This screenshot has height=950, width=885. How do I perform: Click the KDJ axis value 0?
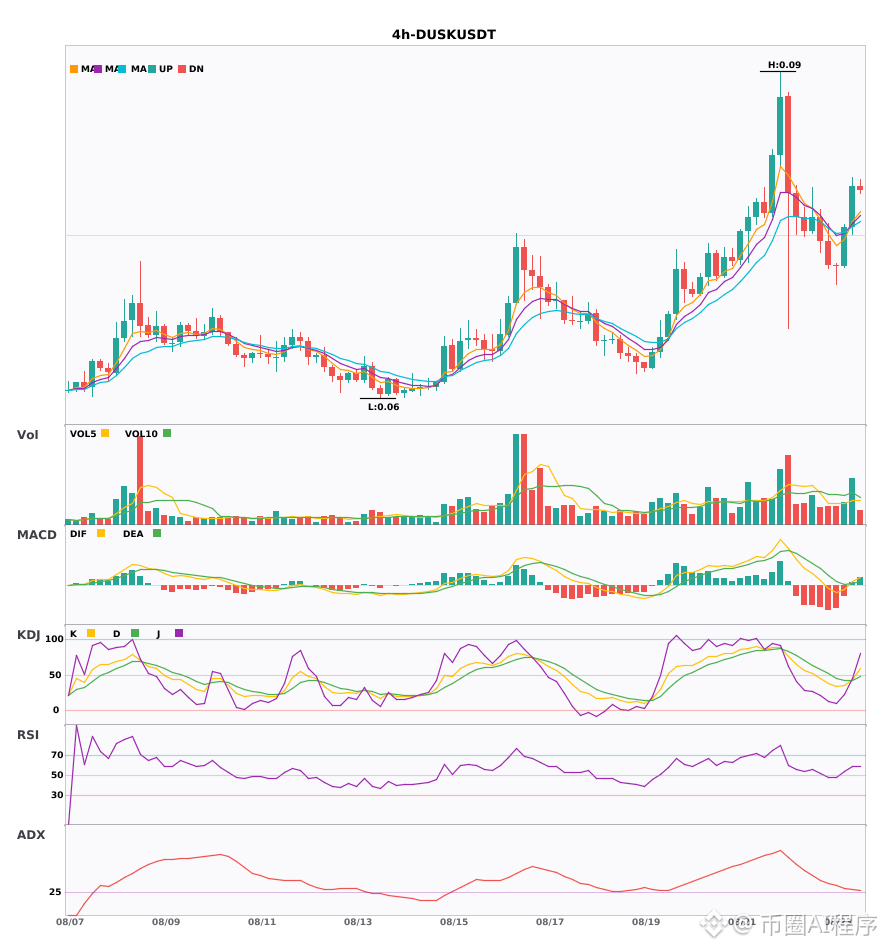56,710
